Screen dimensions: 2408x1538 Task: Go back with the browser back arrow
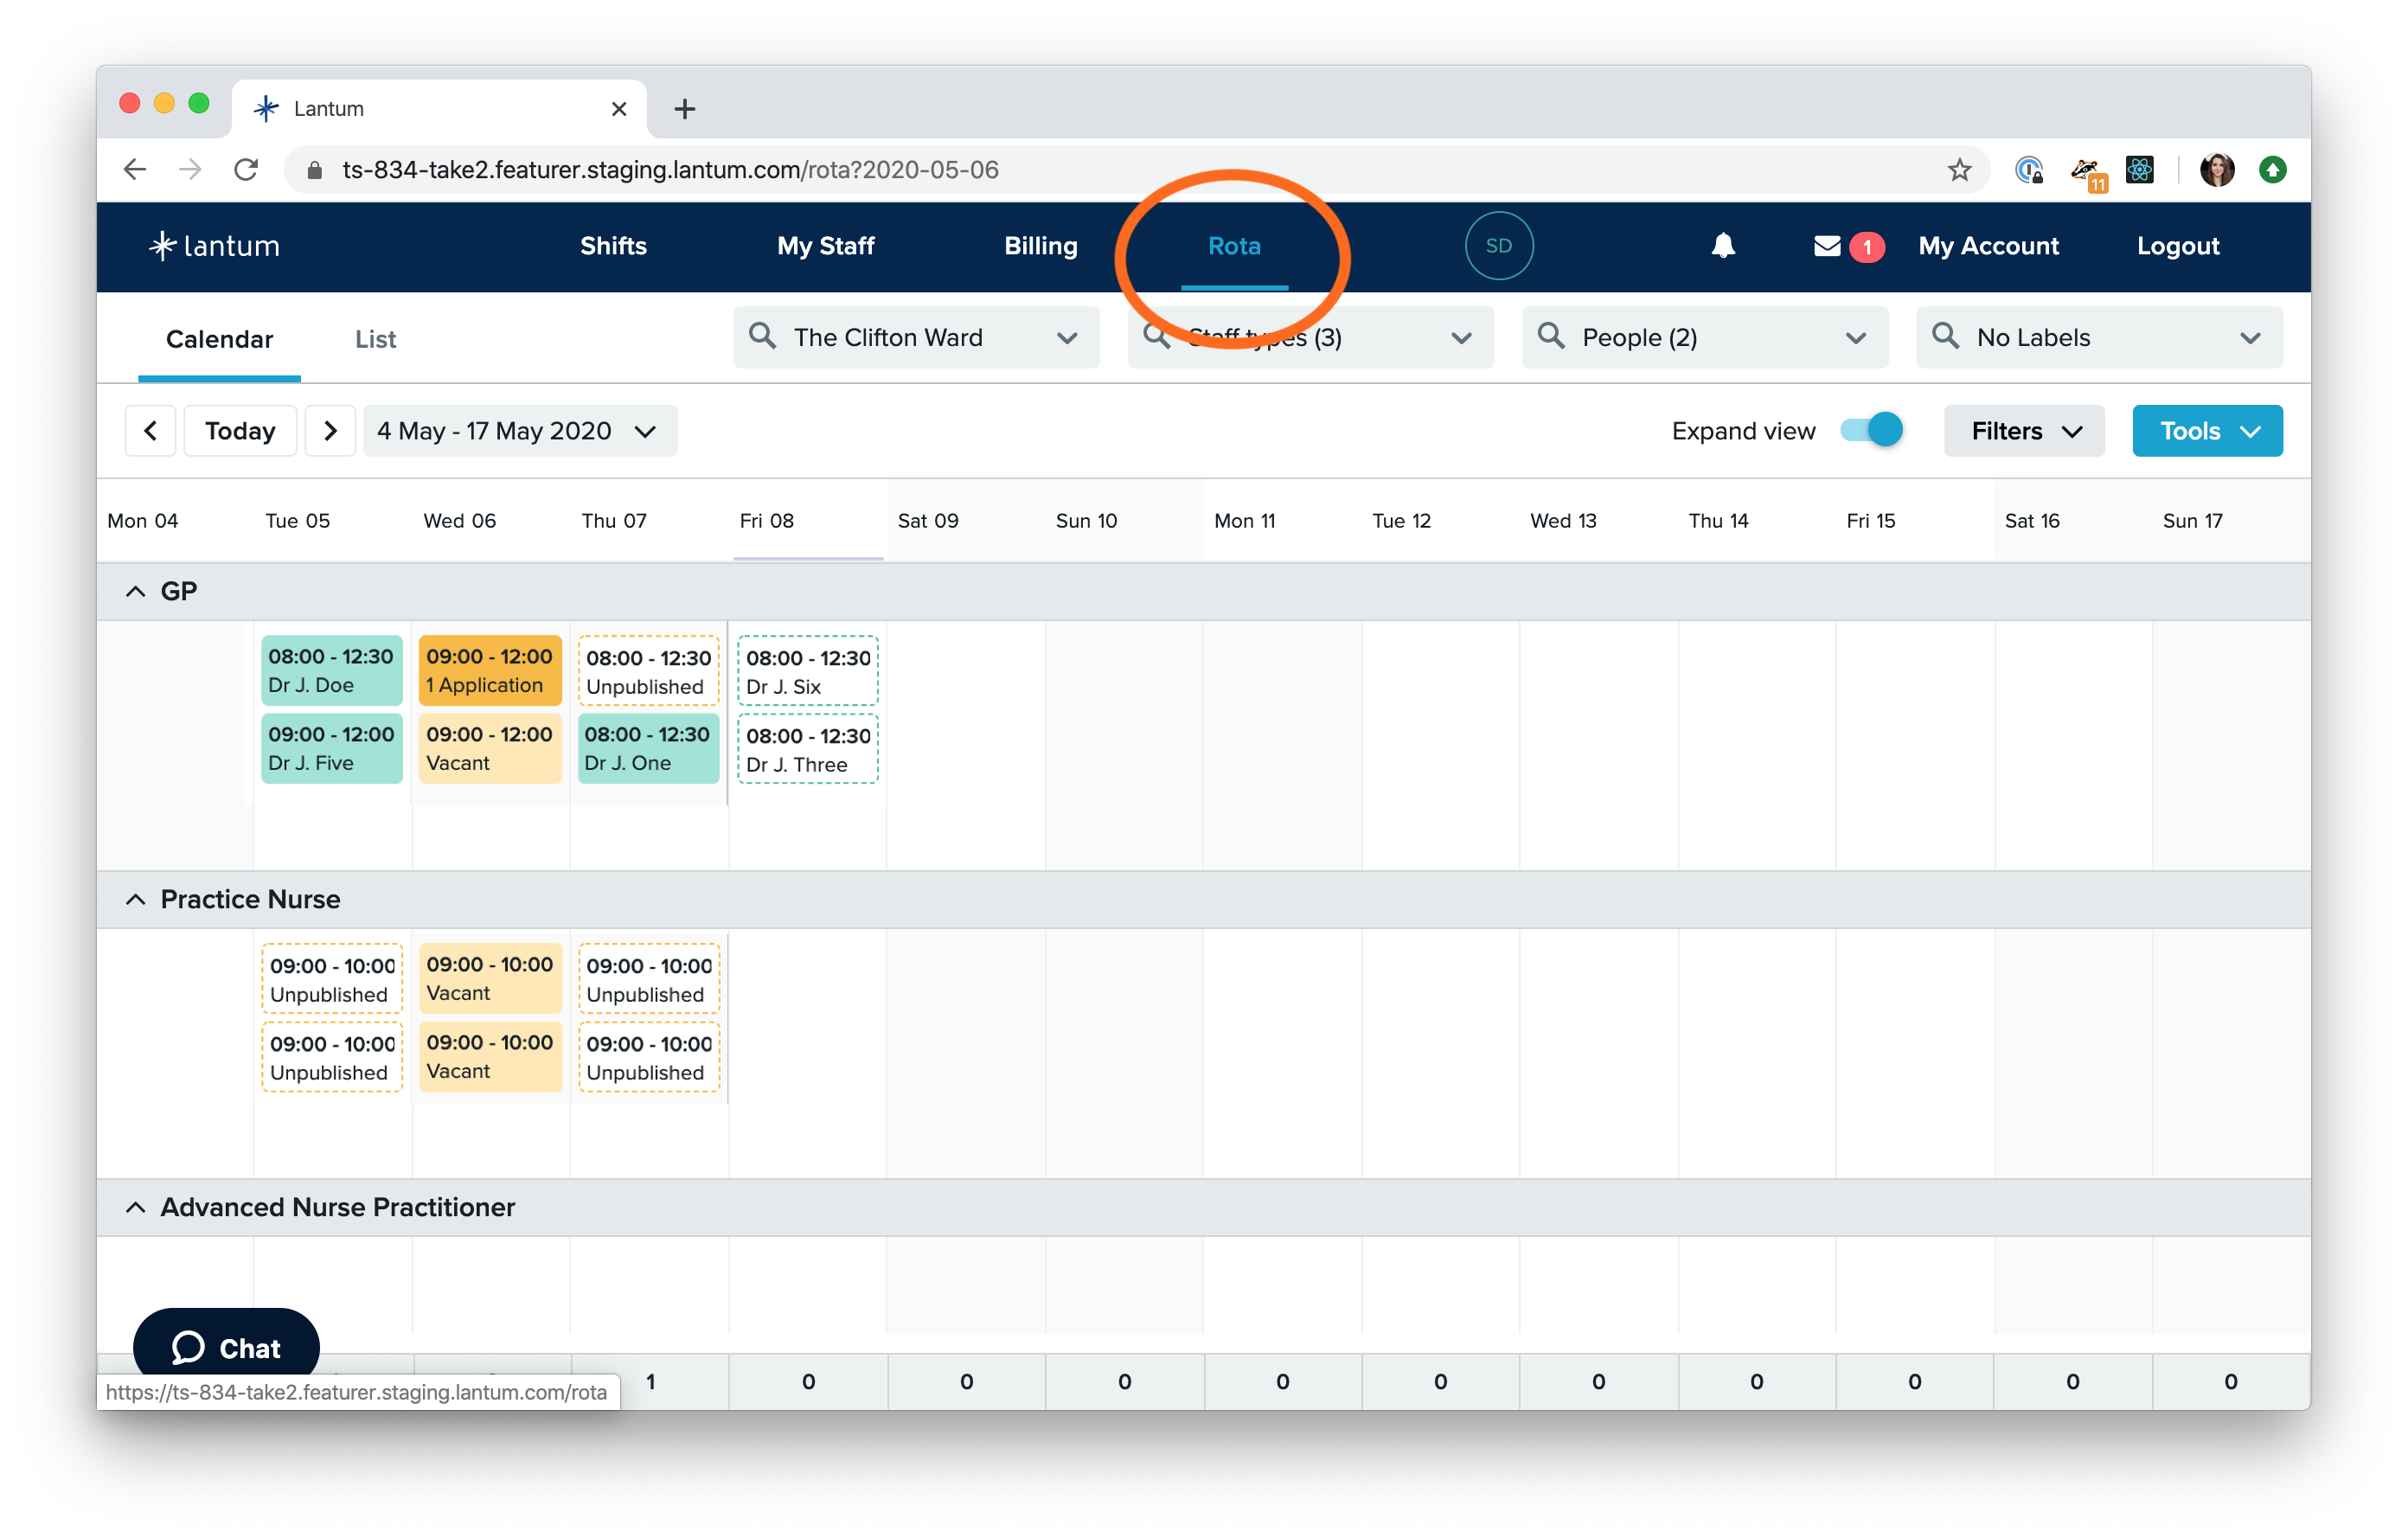coord(136,170)
